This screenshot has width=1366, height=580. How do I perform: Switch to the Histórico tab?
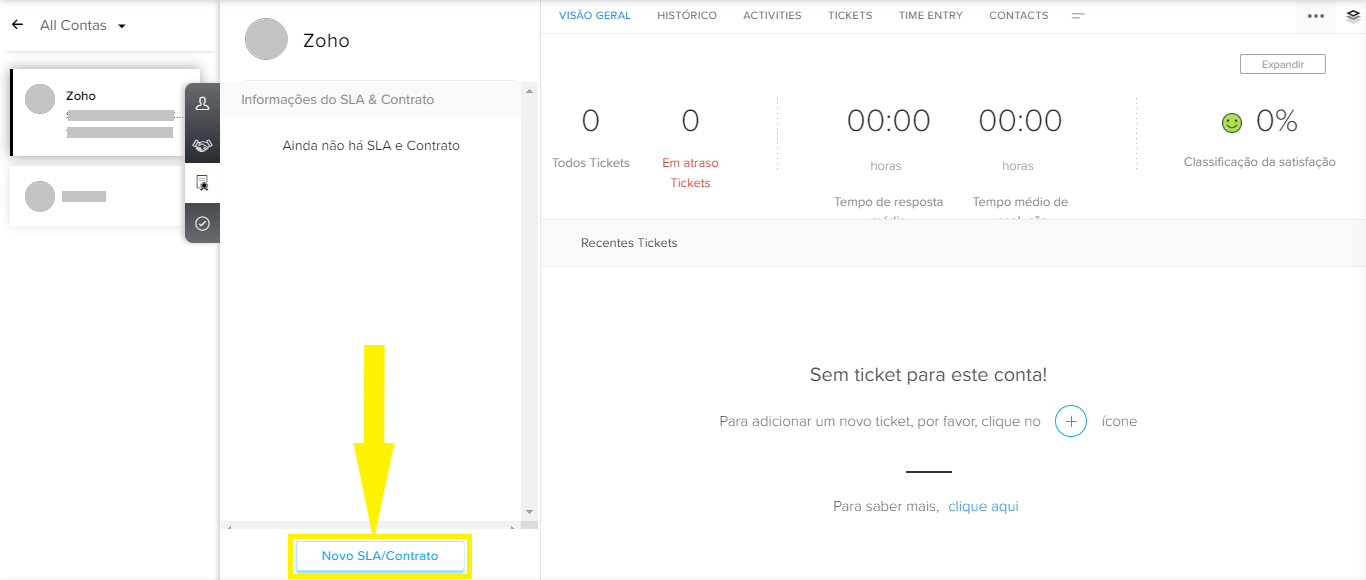click(687, 15)
